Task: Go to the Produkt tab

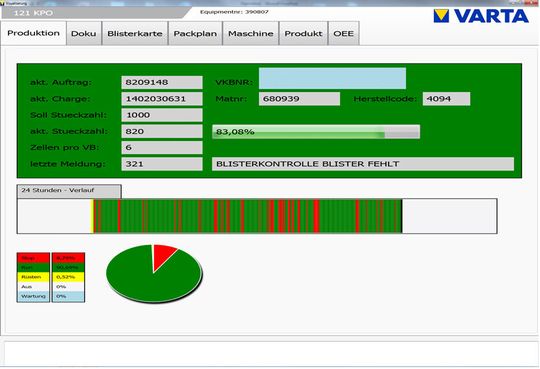Action: pyautogui.click(x=303, y=33)
